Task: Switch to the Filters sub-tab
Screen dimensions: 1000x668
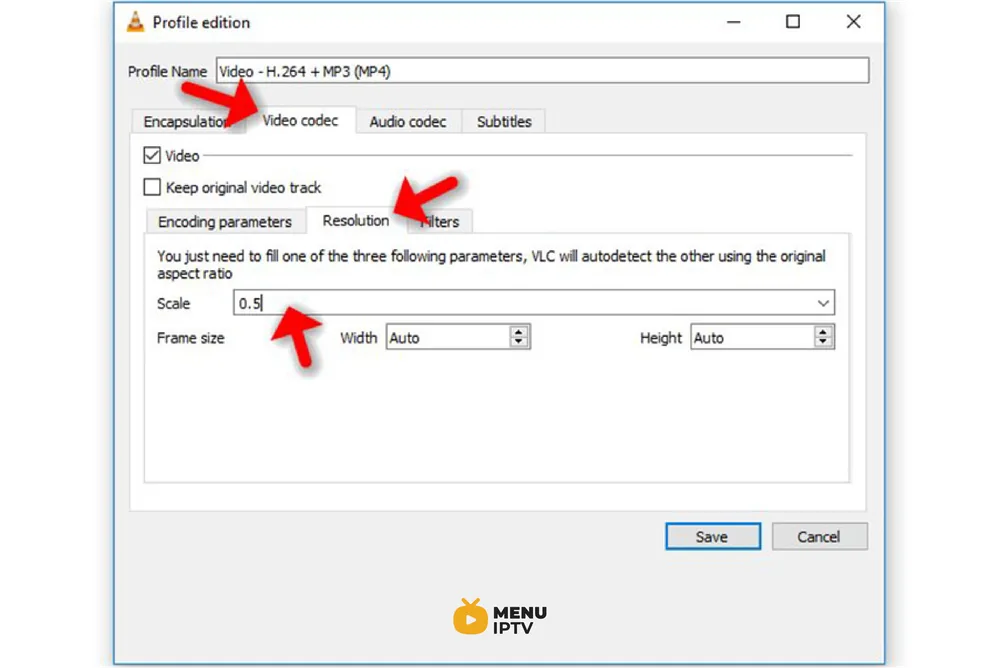Action: click(439, 221)
